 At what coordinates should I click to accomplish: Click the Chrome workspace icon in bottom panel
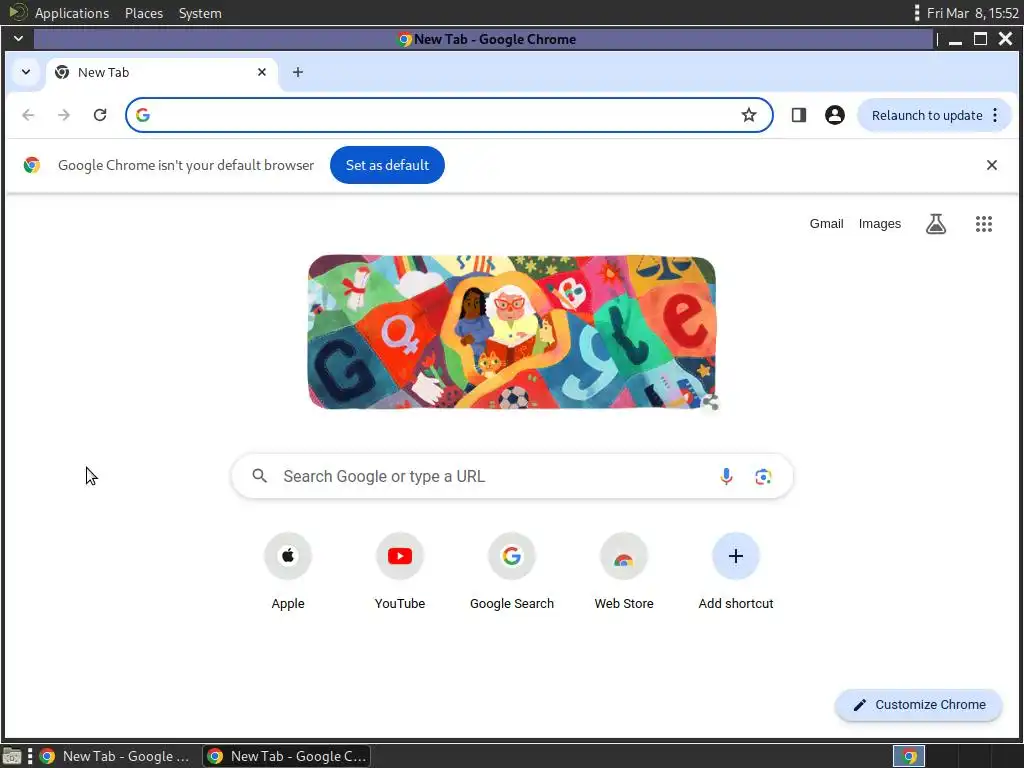(908, 756)
